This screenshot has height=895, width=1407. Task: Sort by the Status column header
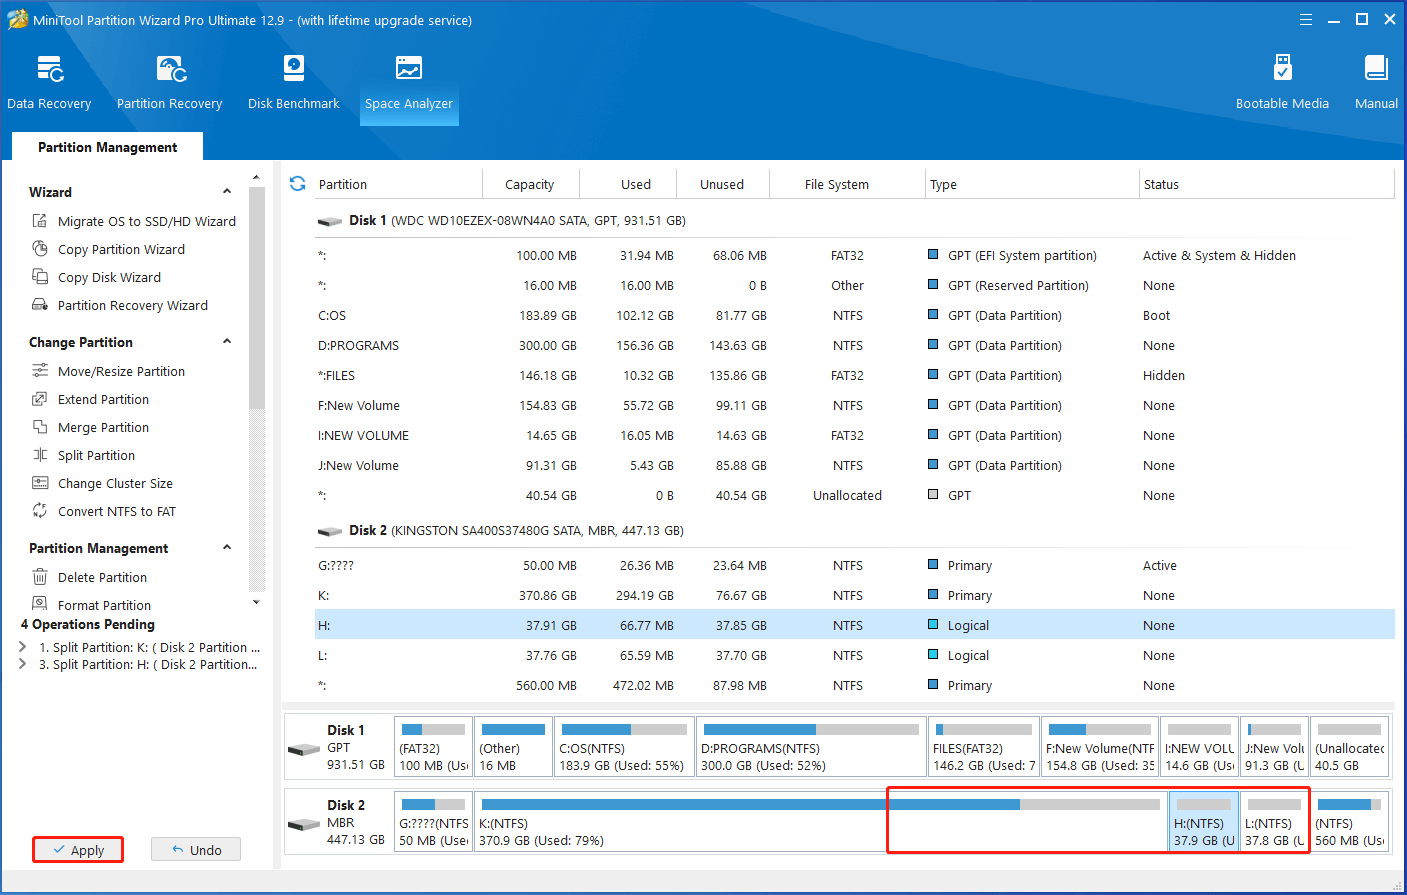(x=1266, y=184)
